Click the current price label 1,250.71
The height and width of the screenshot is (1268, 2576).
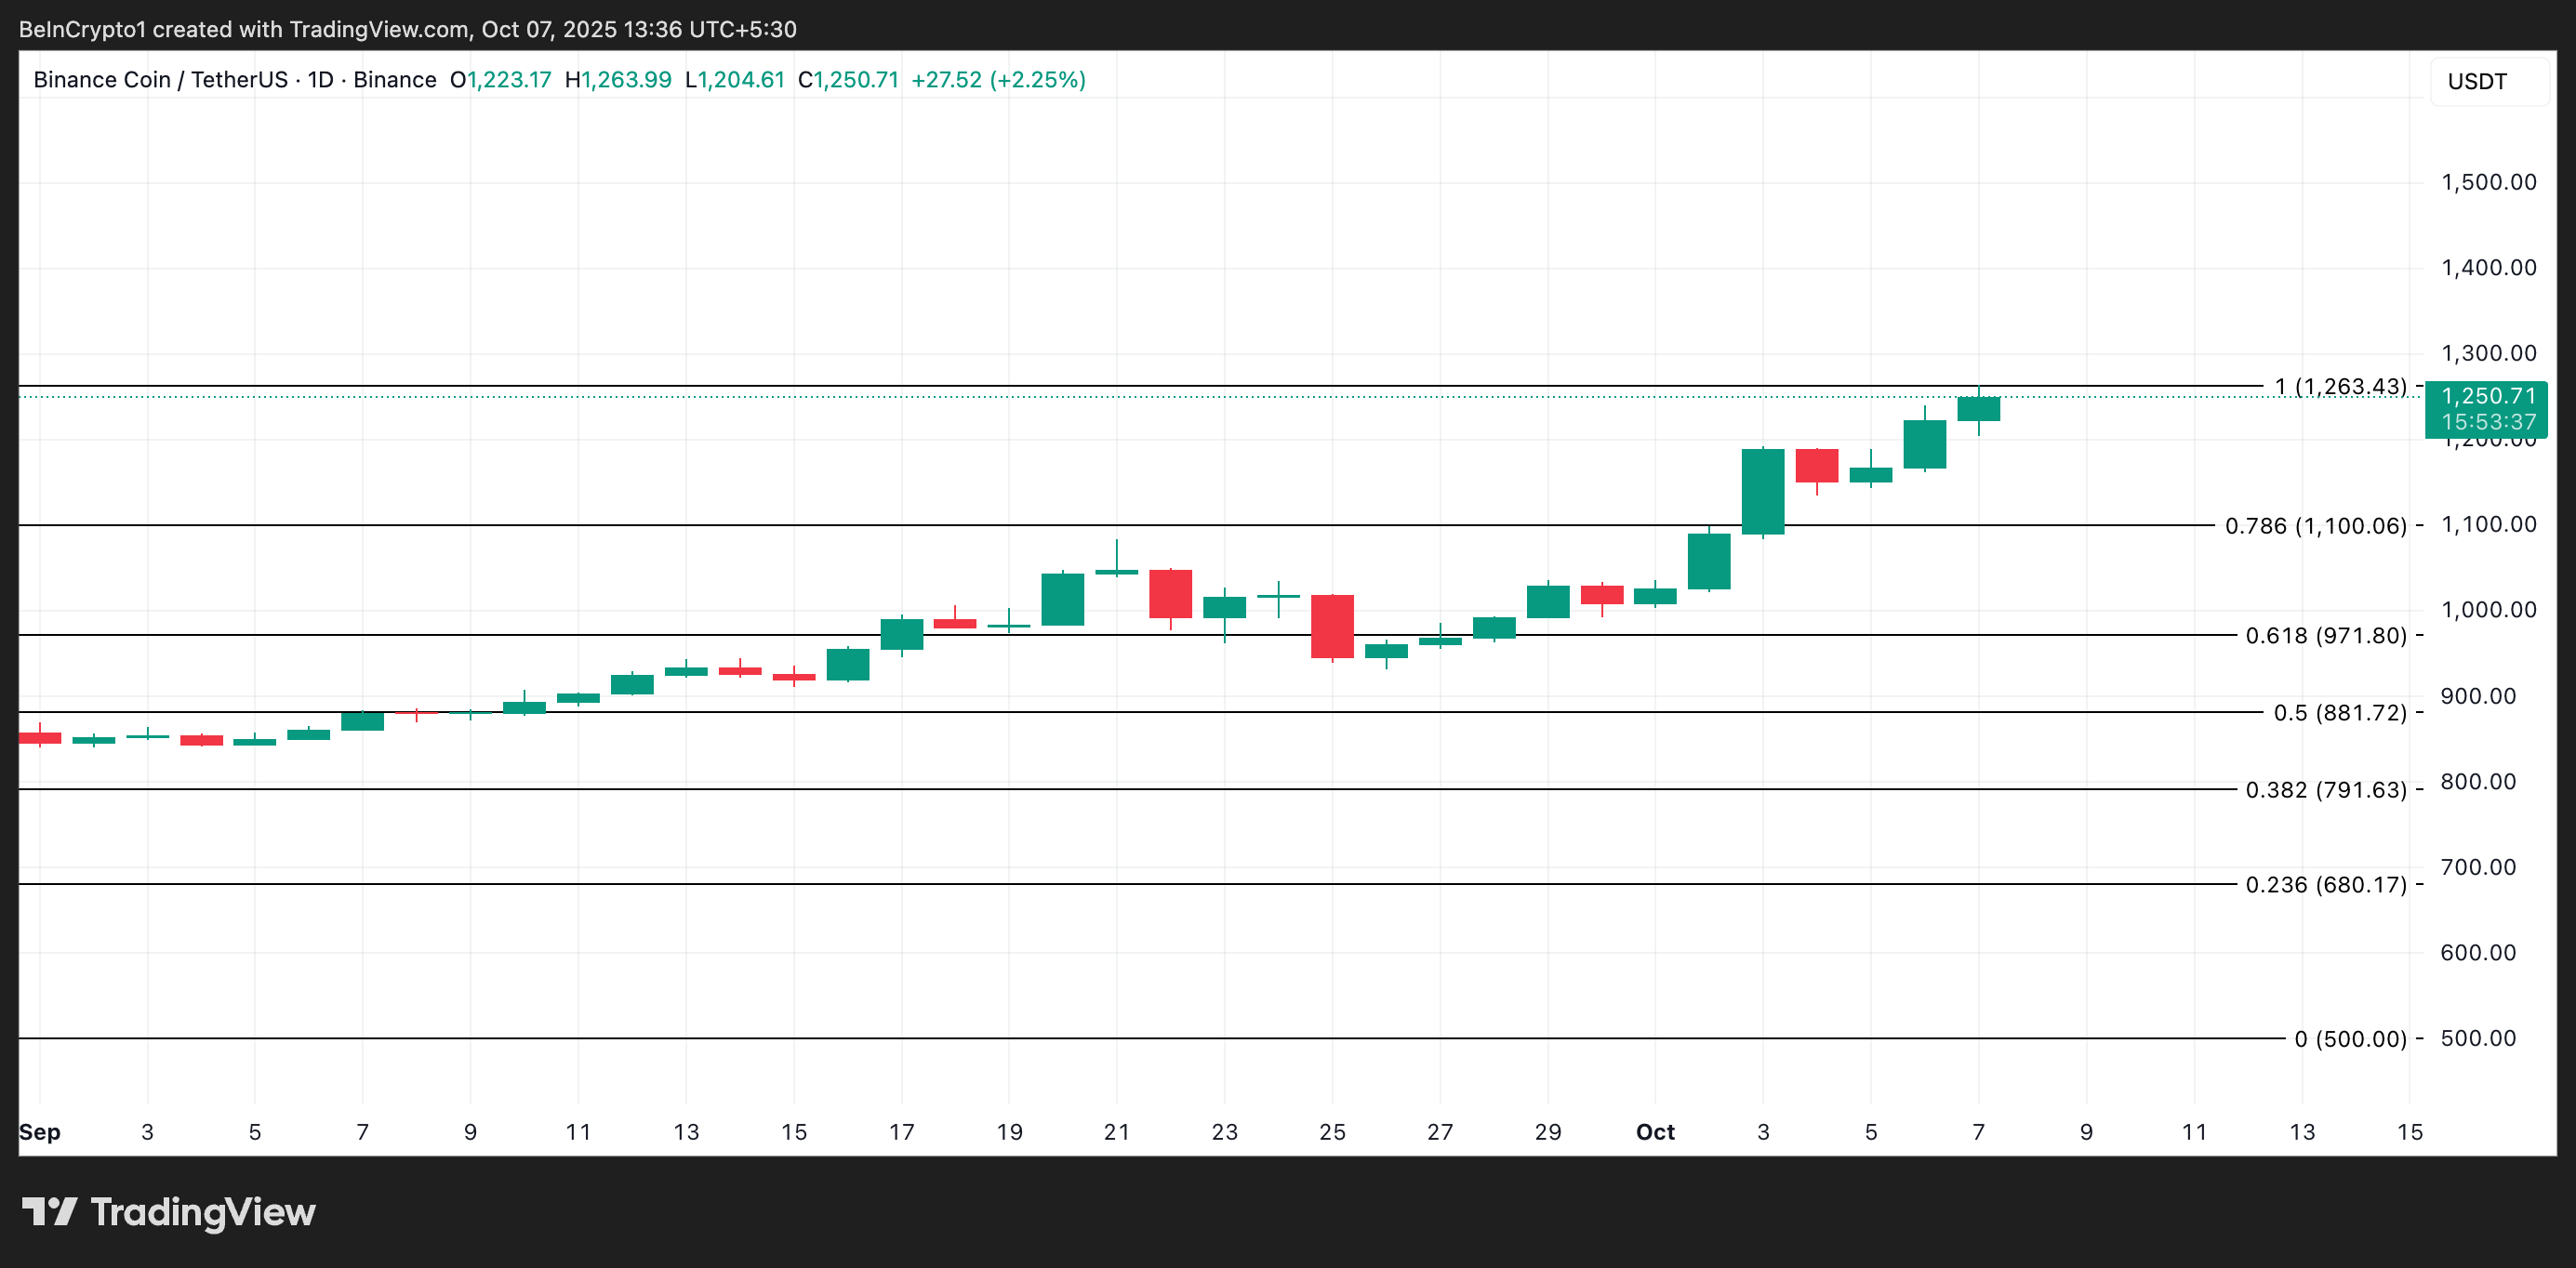(x=2484, y=396)
